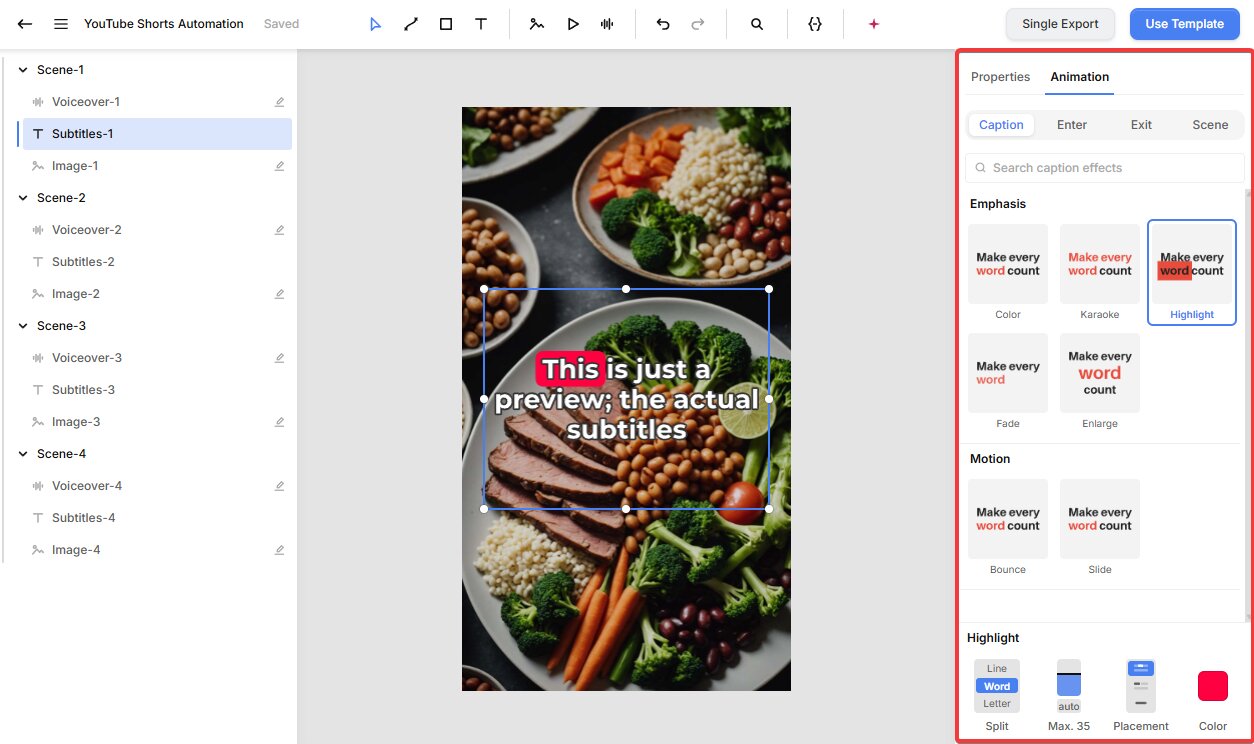The image size is (1254, 744).
Task: Open the hamburger menu
Action: 61,24
